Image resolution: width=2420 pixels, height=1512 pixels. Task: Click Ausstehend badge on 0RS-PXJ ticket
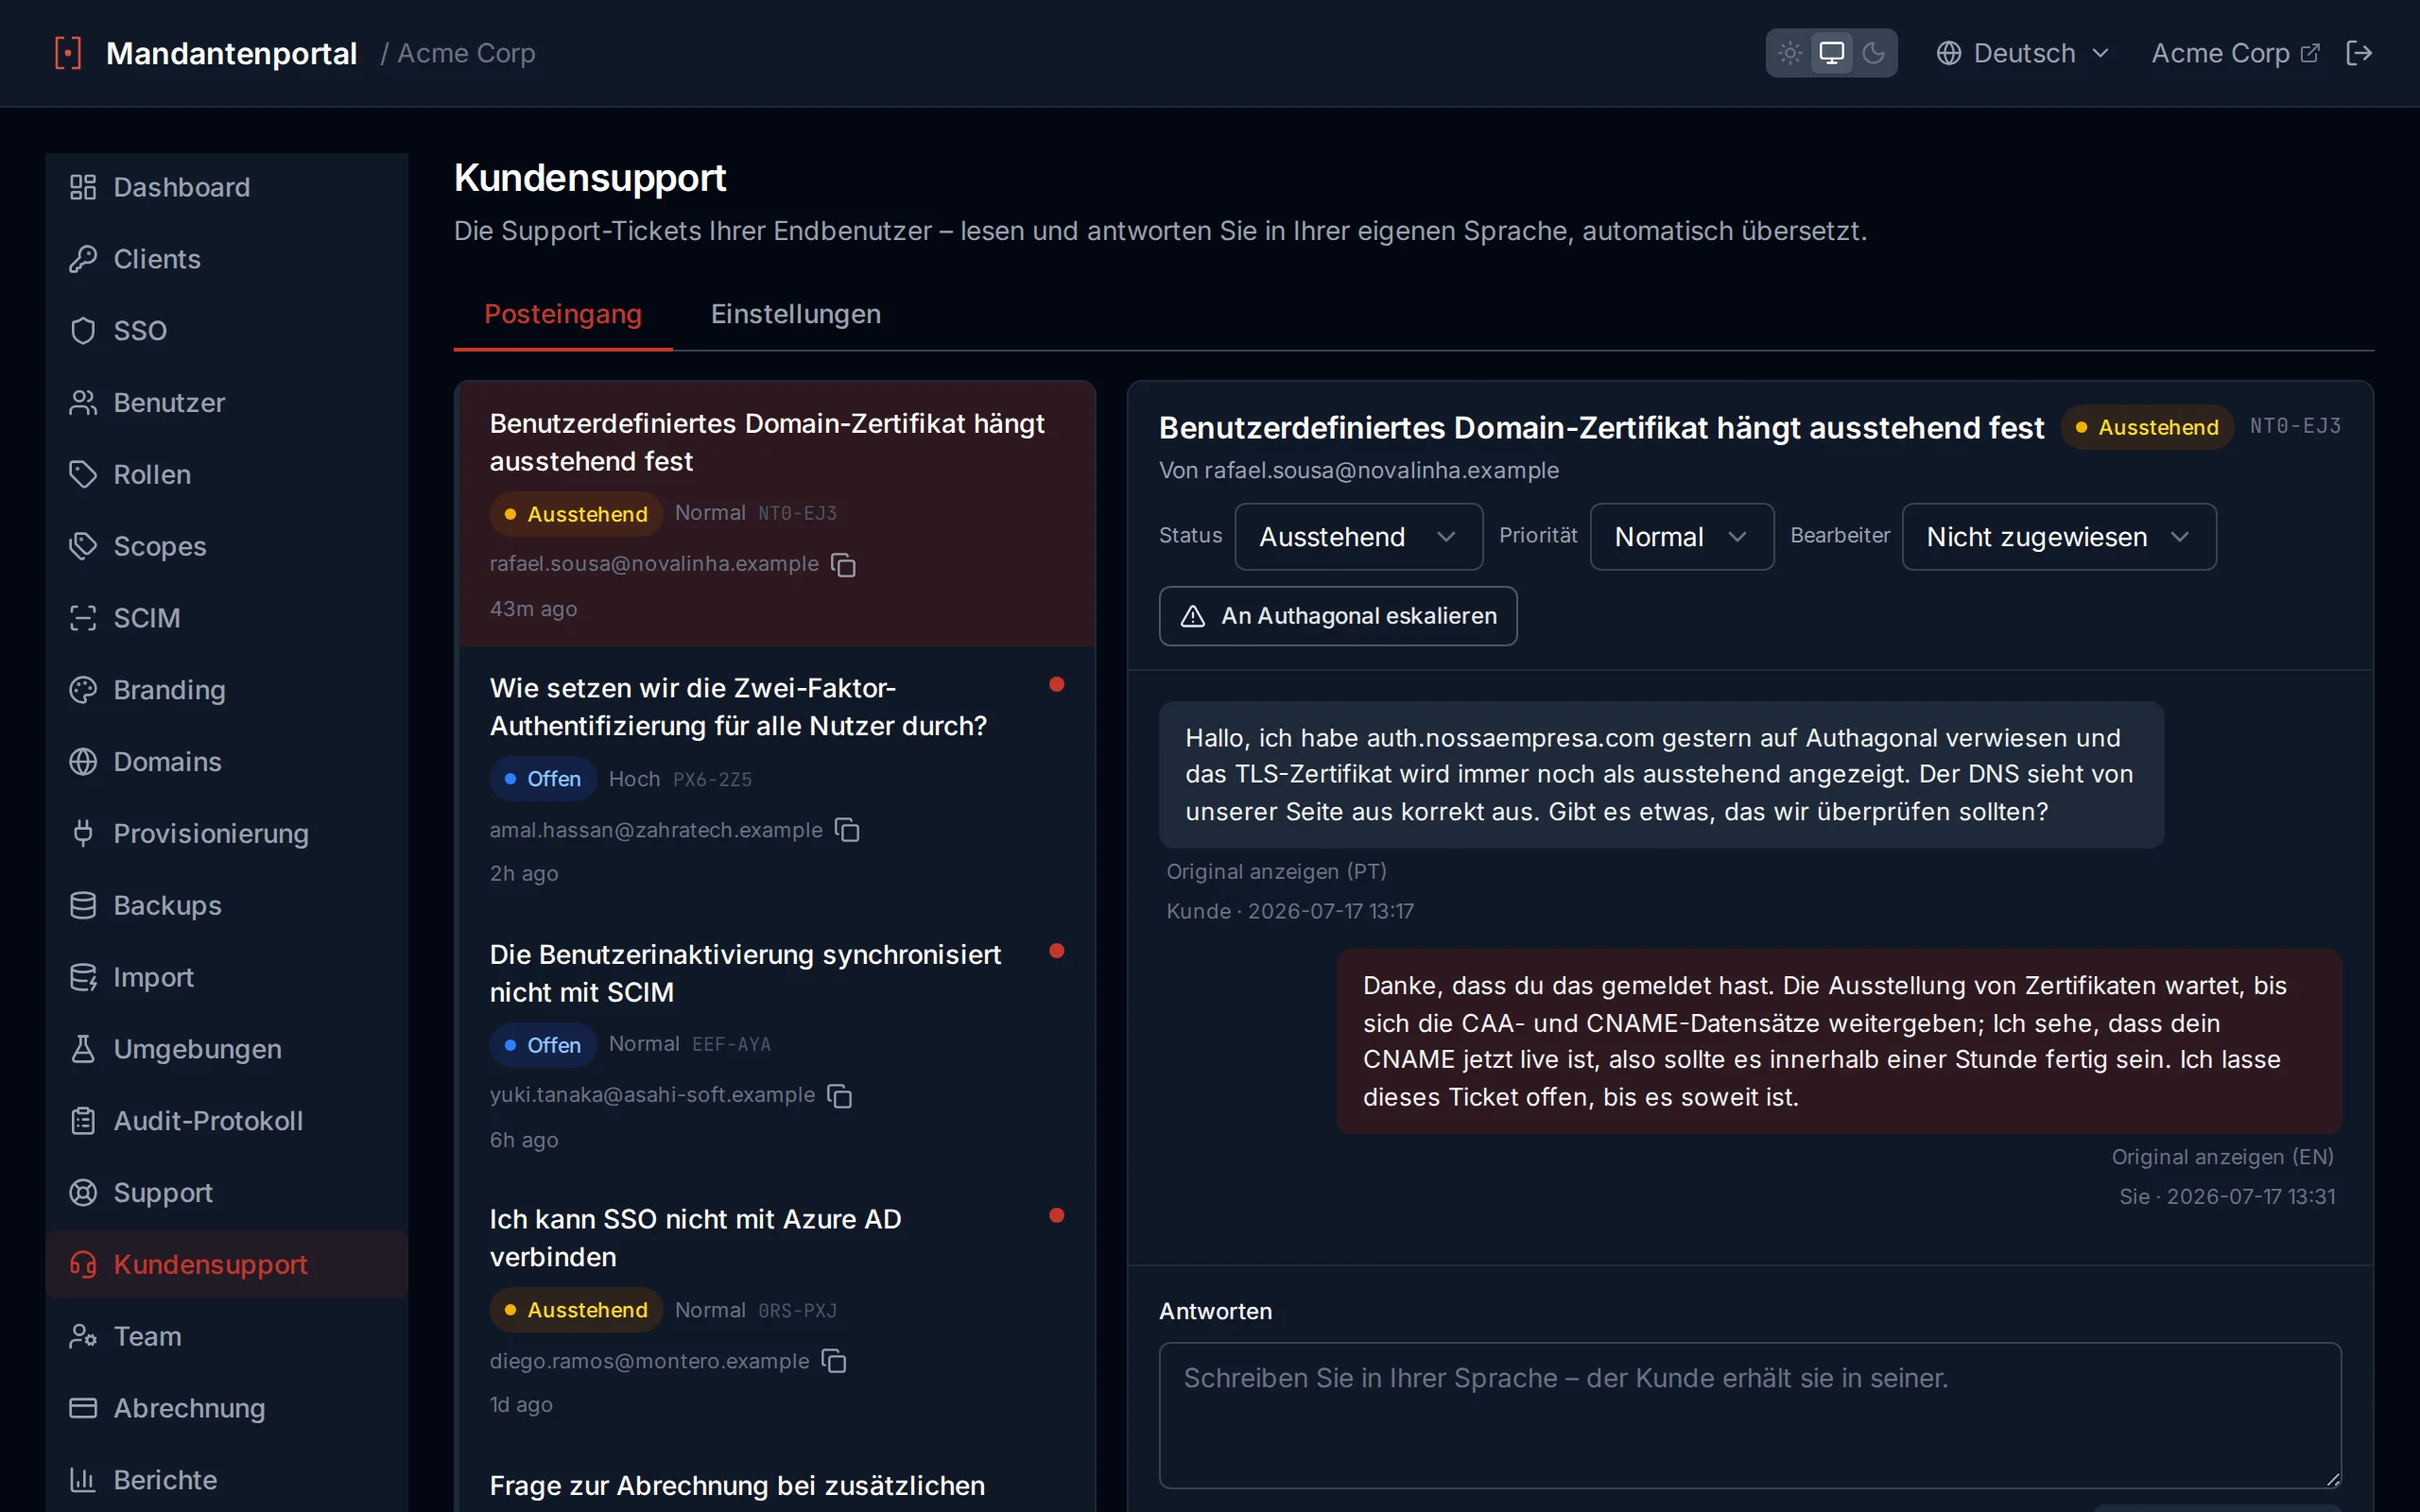coord(576,1310)
